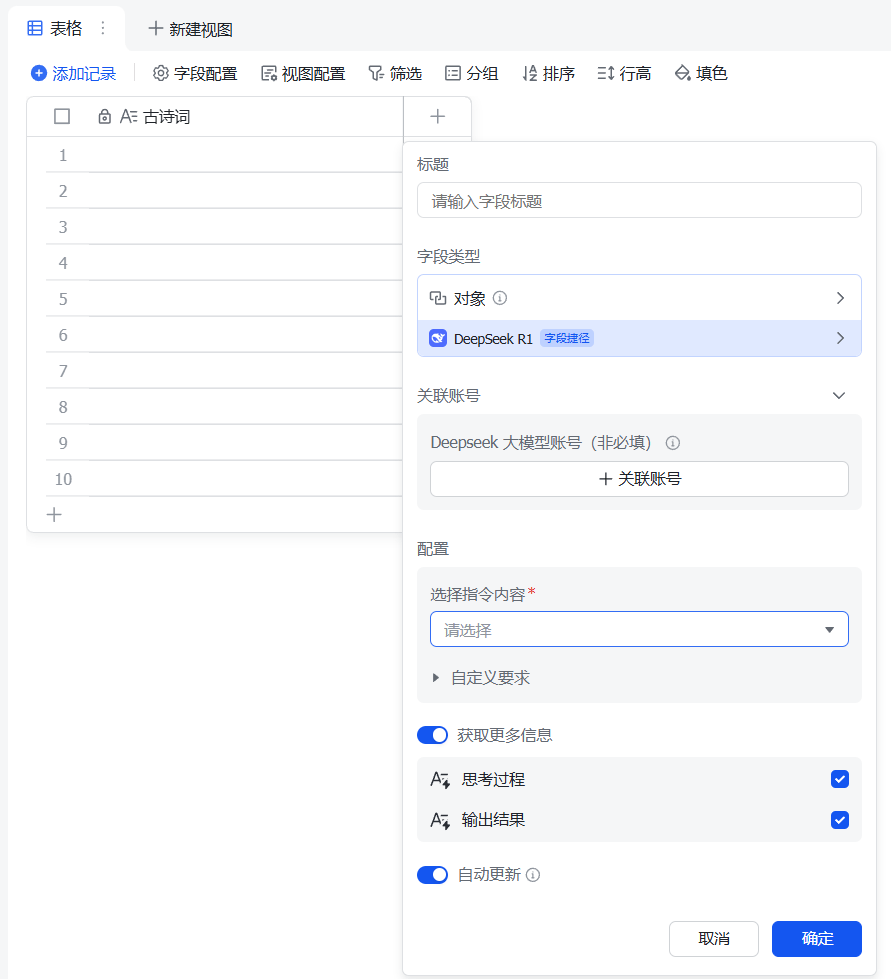The width and height of the screenshot is (891, 979).
Task: Click 确定 to confirm
Action: (817, 938)
